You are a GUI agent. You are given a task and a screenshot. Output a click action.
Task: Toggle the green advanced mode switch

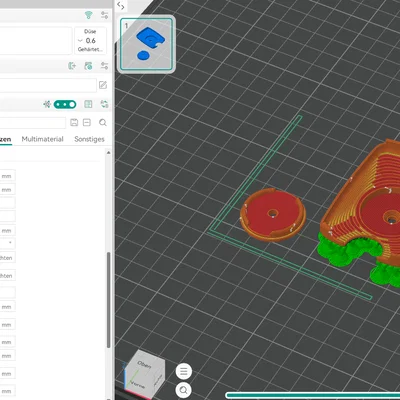point(65,104)
